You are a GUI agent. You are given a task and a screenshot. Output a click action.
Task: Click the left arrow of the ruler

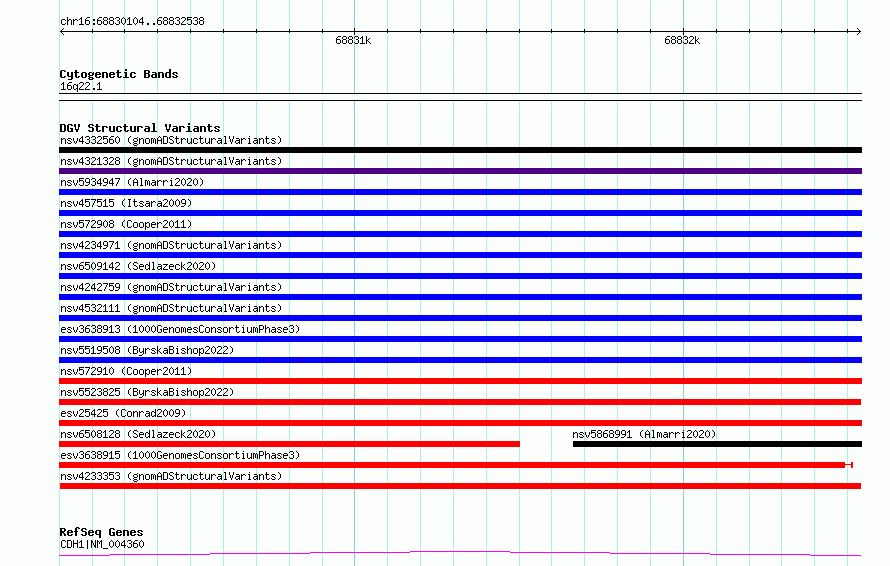click(x=62, y=32)
